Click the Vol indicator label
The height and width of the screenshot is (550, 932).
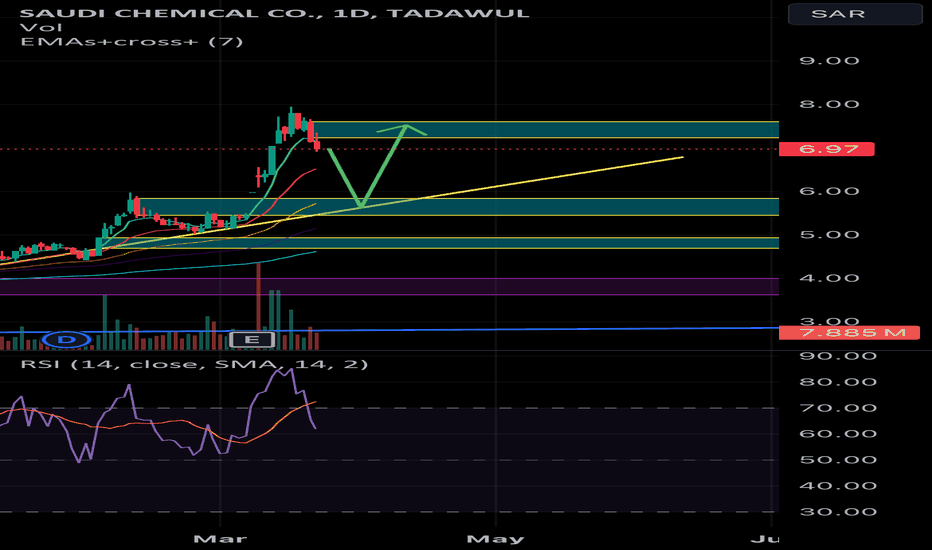(41, 27)
